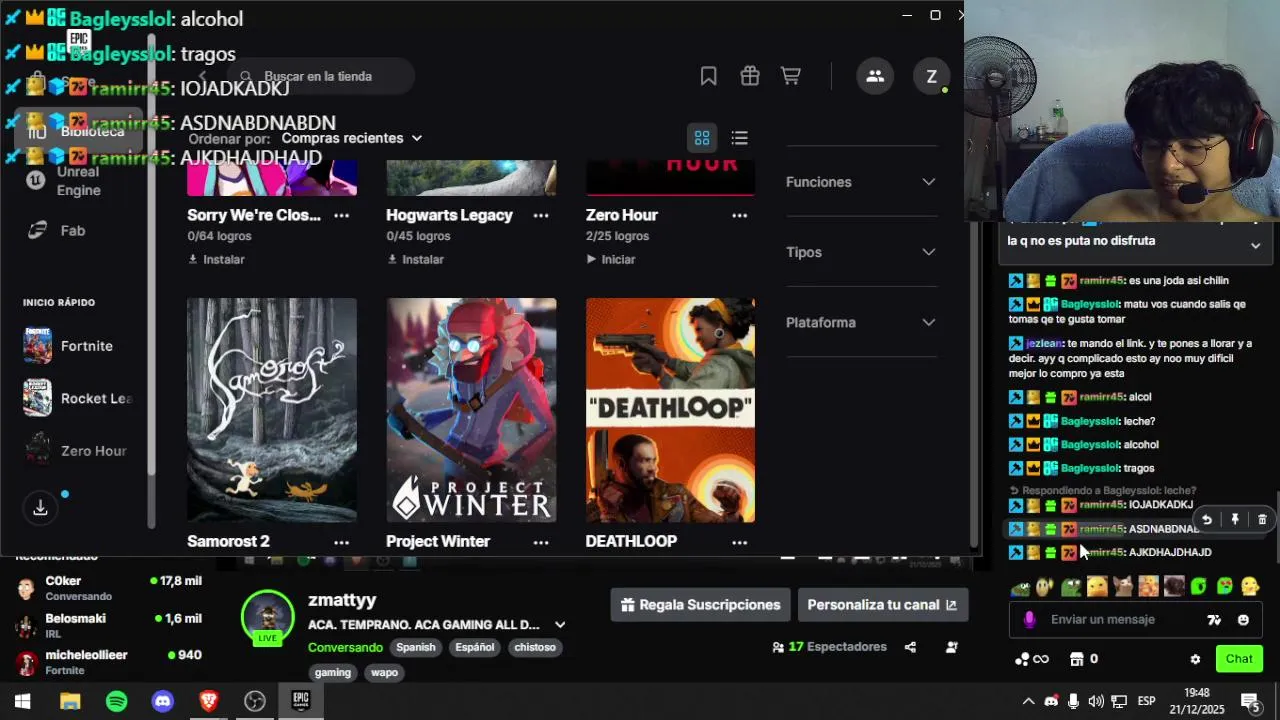
Task: Open OBS Studio from the taskbar
Action: pyautogui.click(x=254, y=701)
